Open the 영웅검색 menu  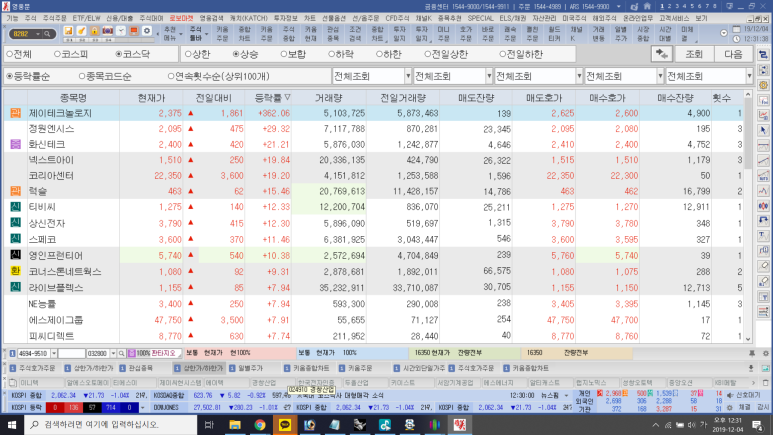[x=211, y=18]
